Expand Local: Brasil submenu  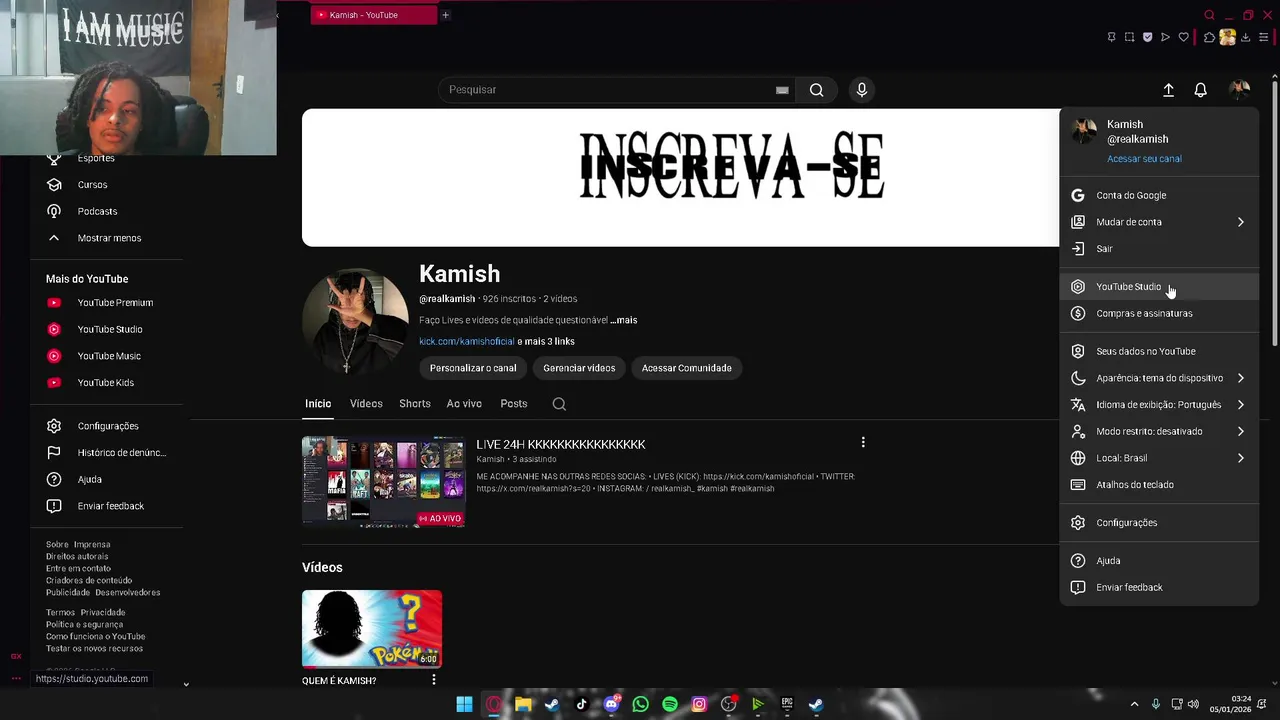coord(1240,458)
